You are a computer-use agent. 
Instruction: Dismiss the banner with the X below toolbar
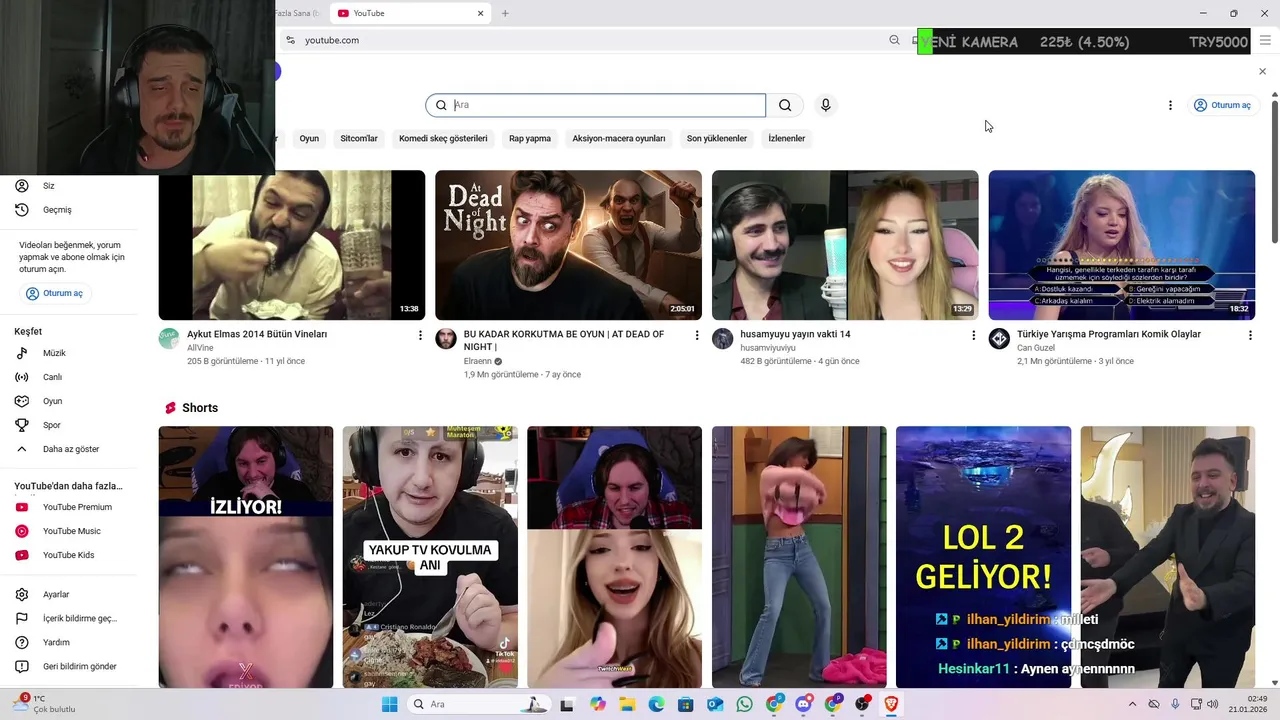pos(1262,71)
